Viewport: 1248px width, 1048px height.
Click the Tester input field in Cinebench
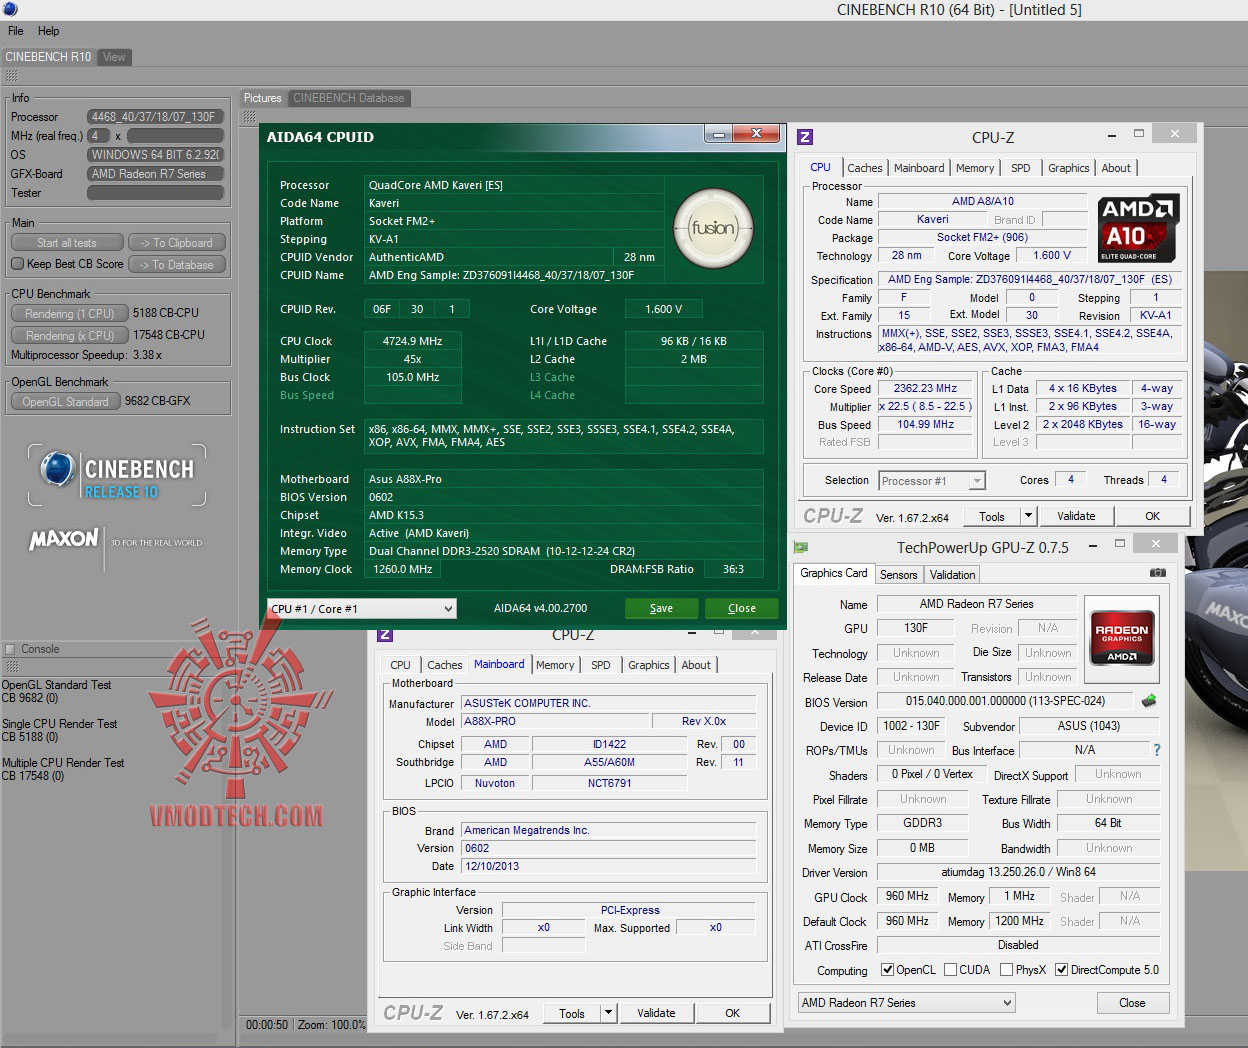click(x=154, y=193)
